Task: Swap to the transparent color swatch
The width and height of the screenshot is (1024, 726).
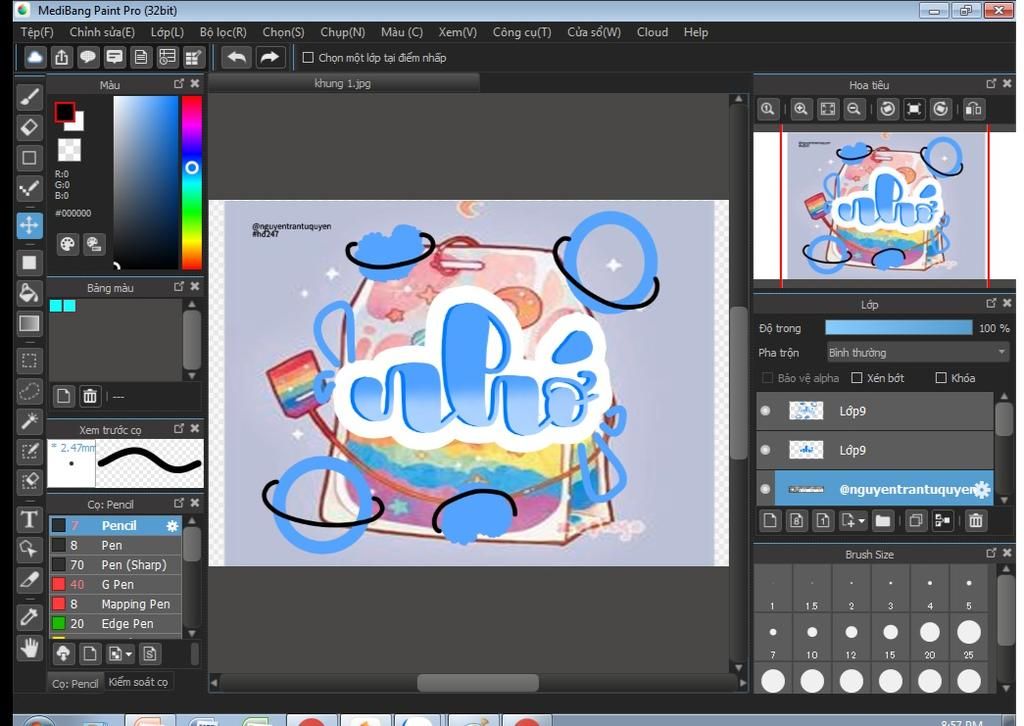Action: click(x=69, y=150)
